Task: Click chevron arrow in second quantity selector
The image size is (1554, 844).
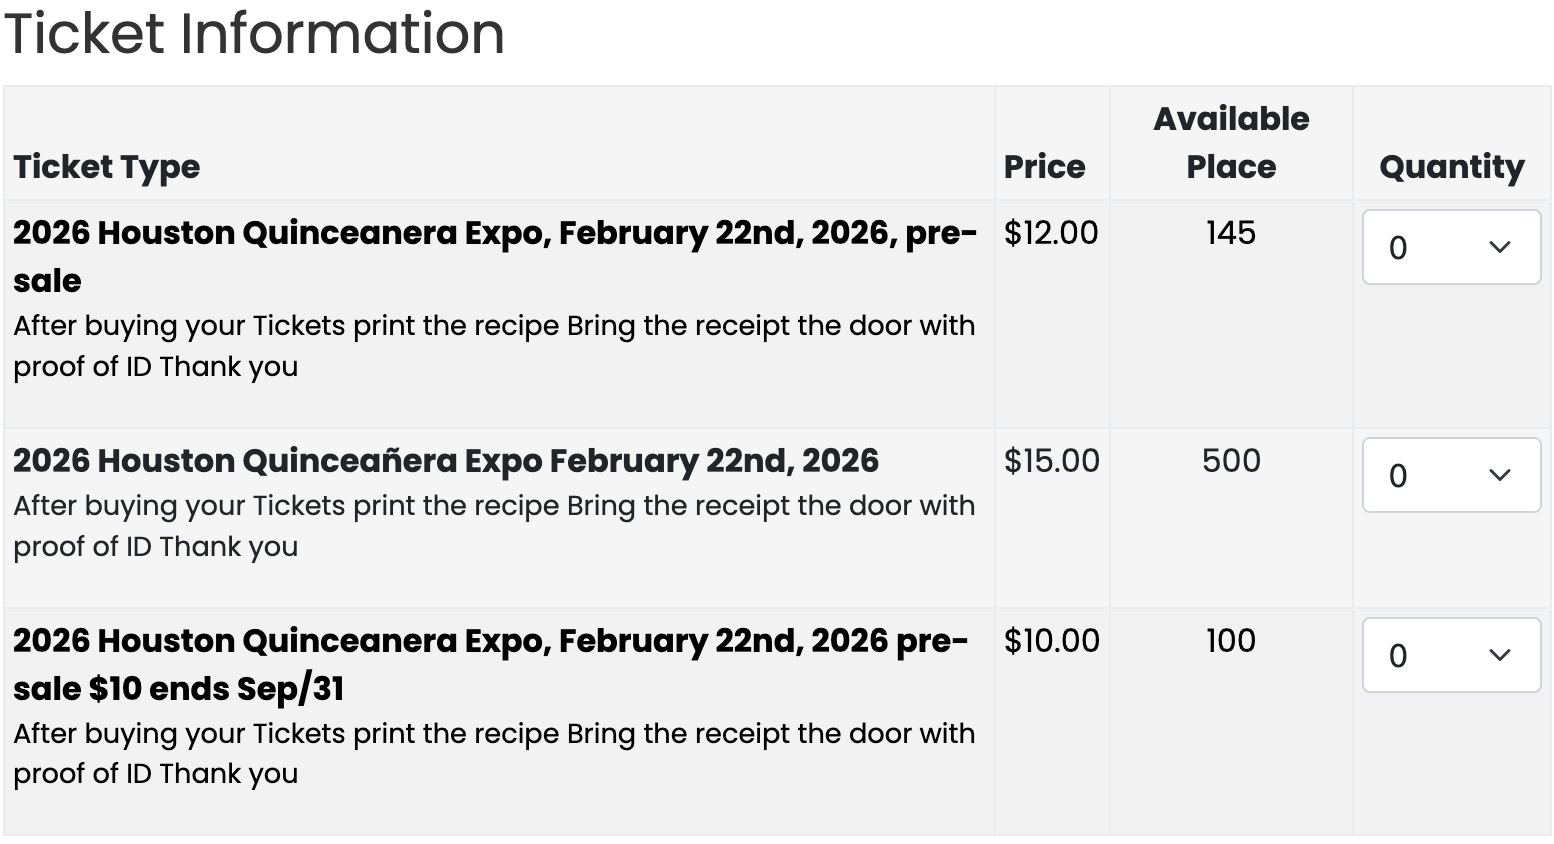Action: pos(1499,475)
